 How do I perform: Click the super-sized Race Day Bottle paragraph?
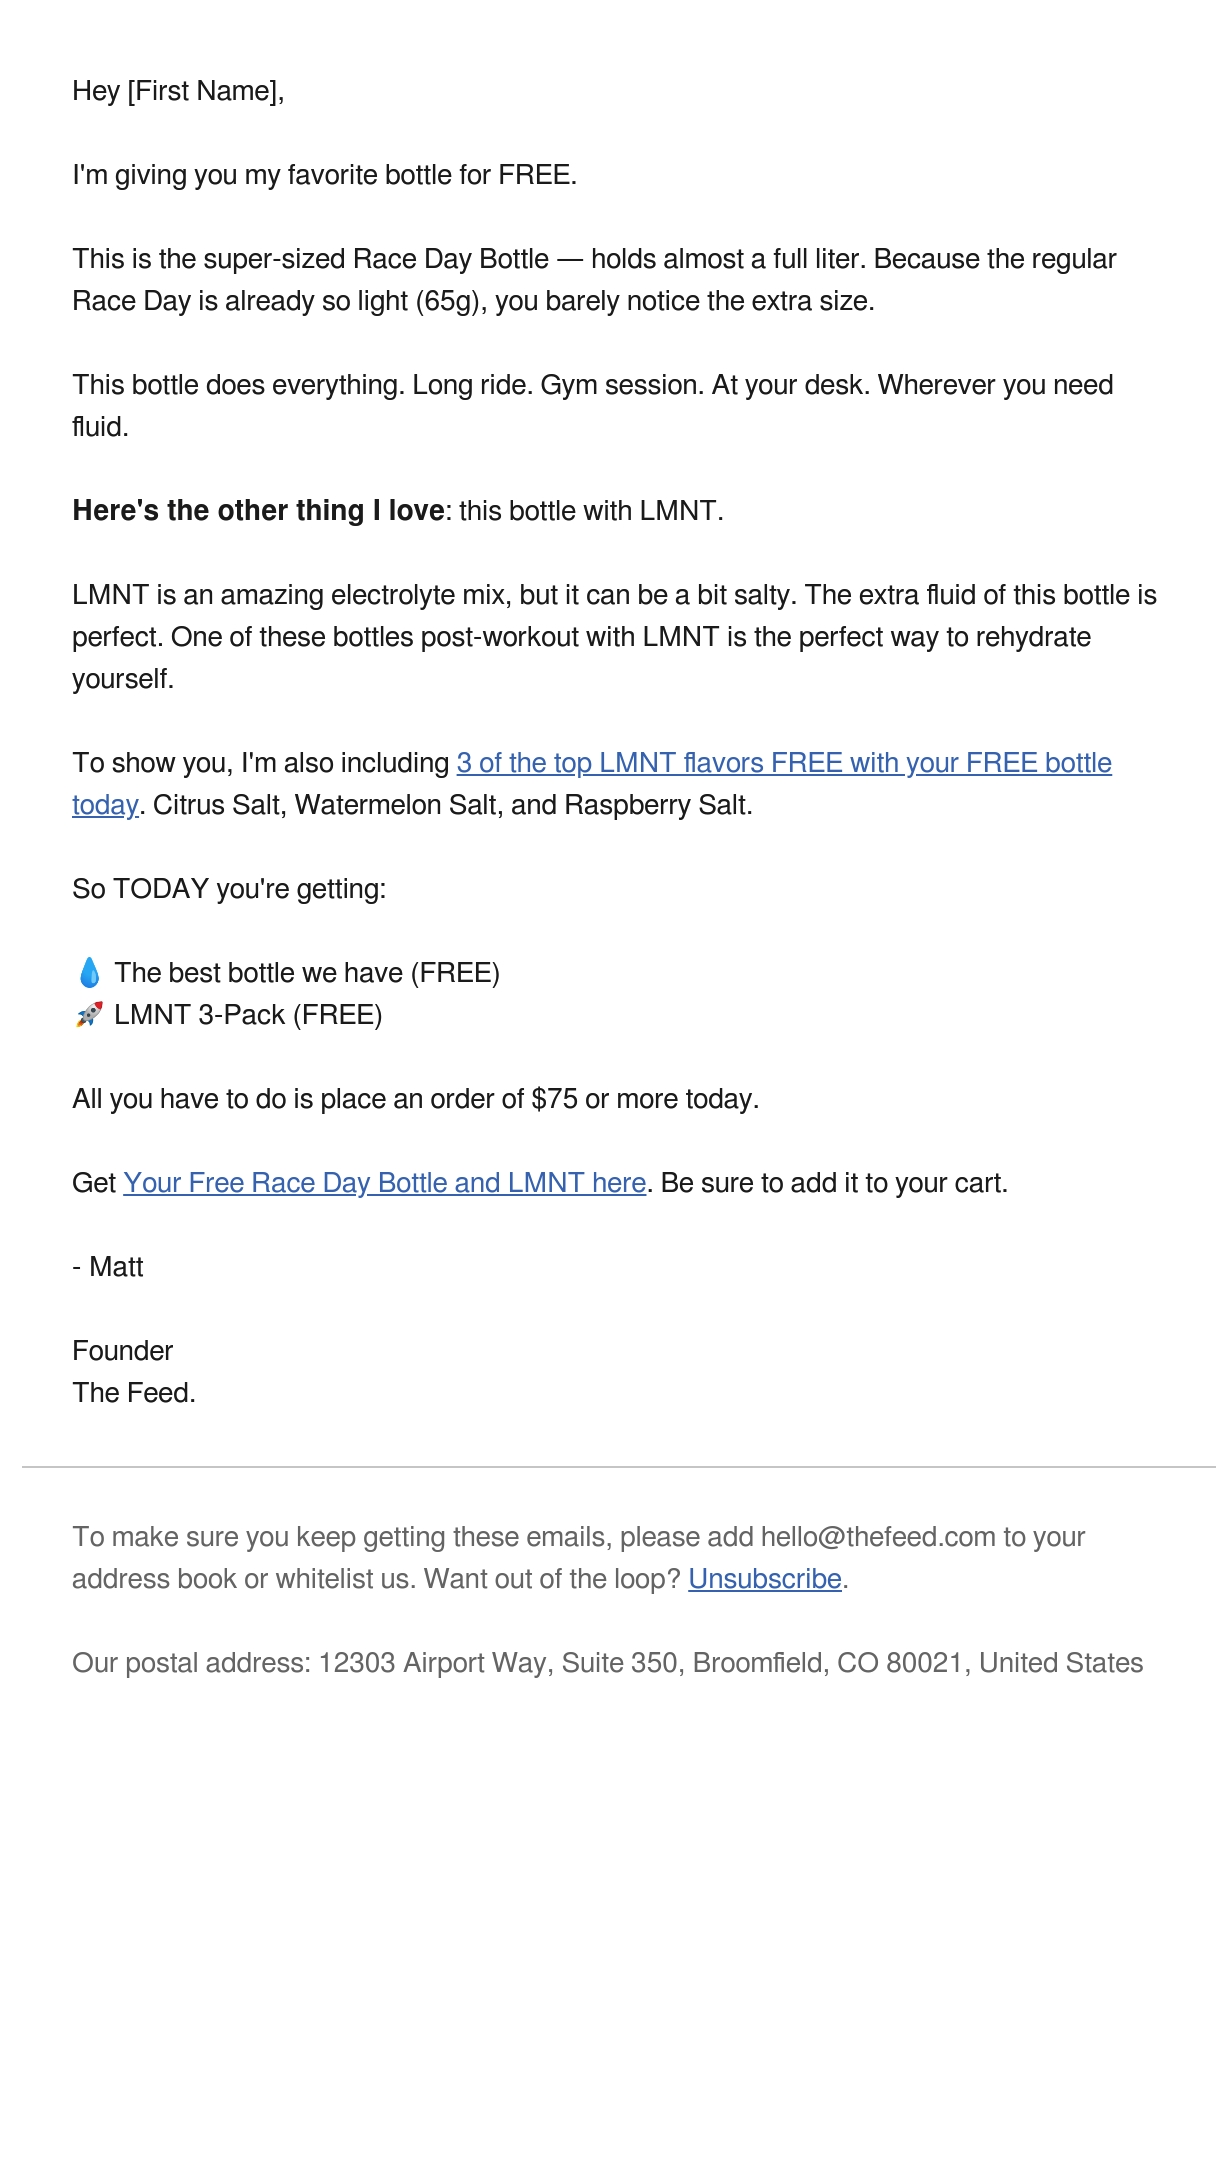pyautogui.click(x=594, y=280)
